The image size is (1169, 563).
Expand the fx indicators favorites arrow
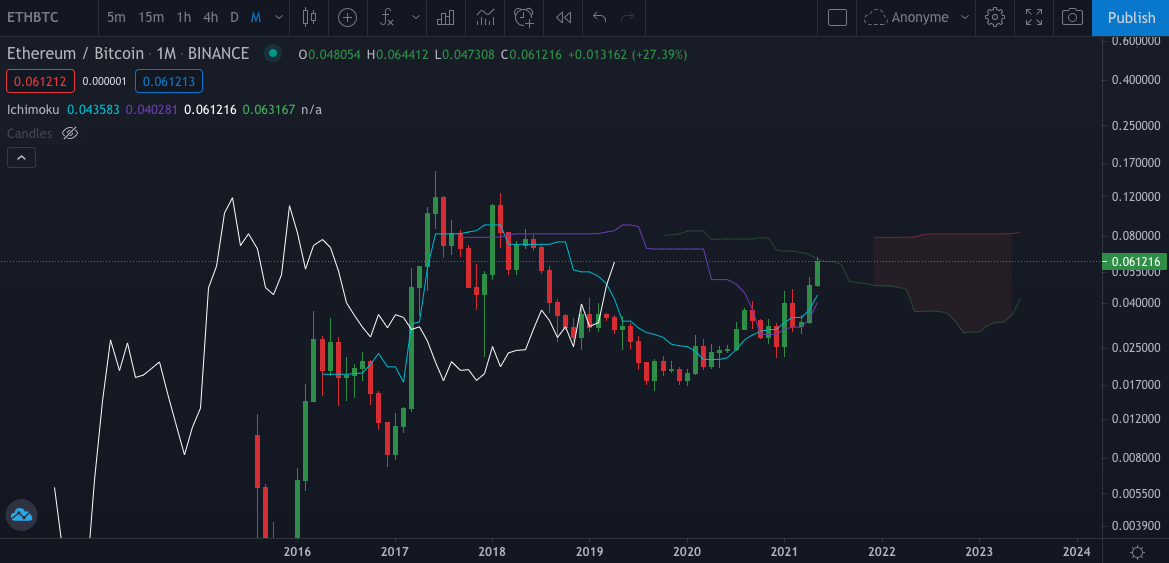pos(416,17)
